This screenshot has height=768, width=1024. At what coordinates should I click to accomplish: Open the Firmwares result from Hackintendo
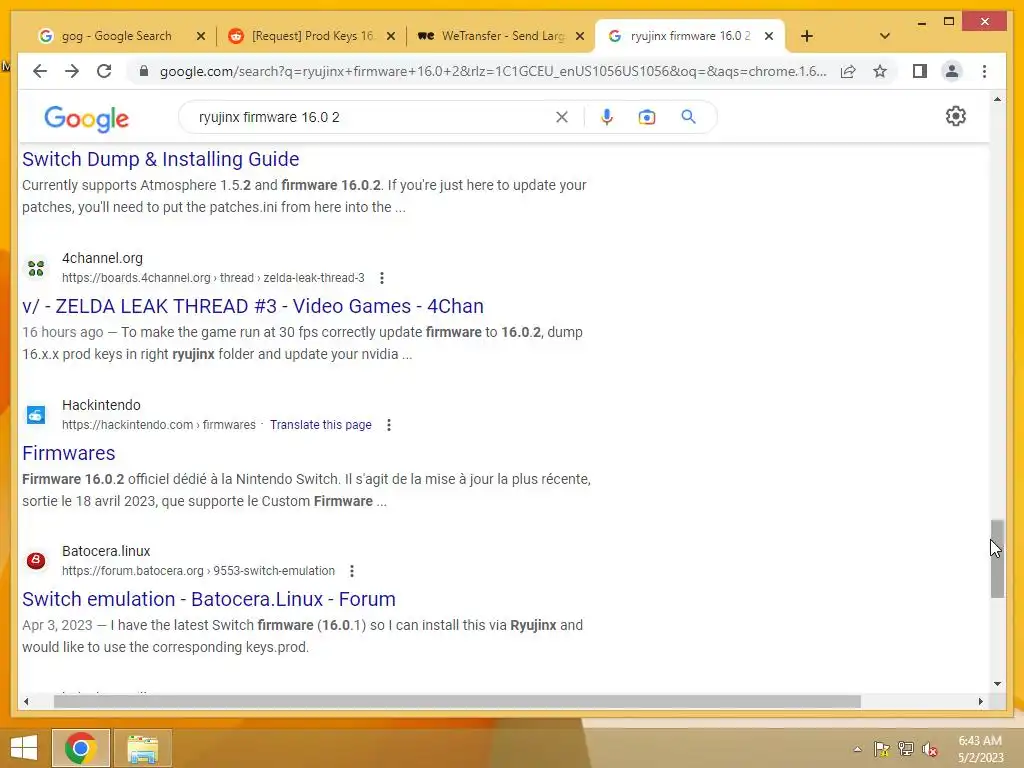(x=69, y=453)
